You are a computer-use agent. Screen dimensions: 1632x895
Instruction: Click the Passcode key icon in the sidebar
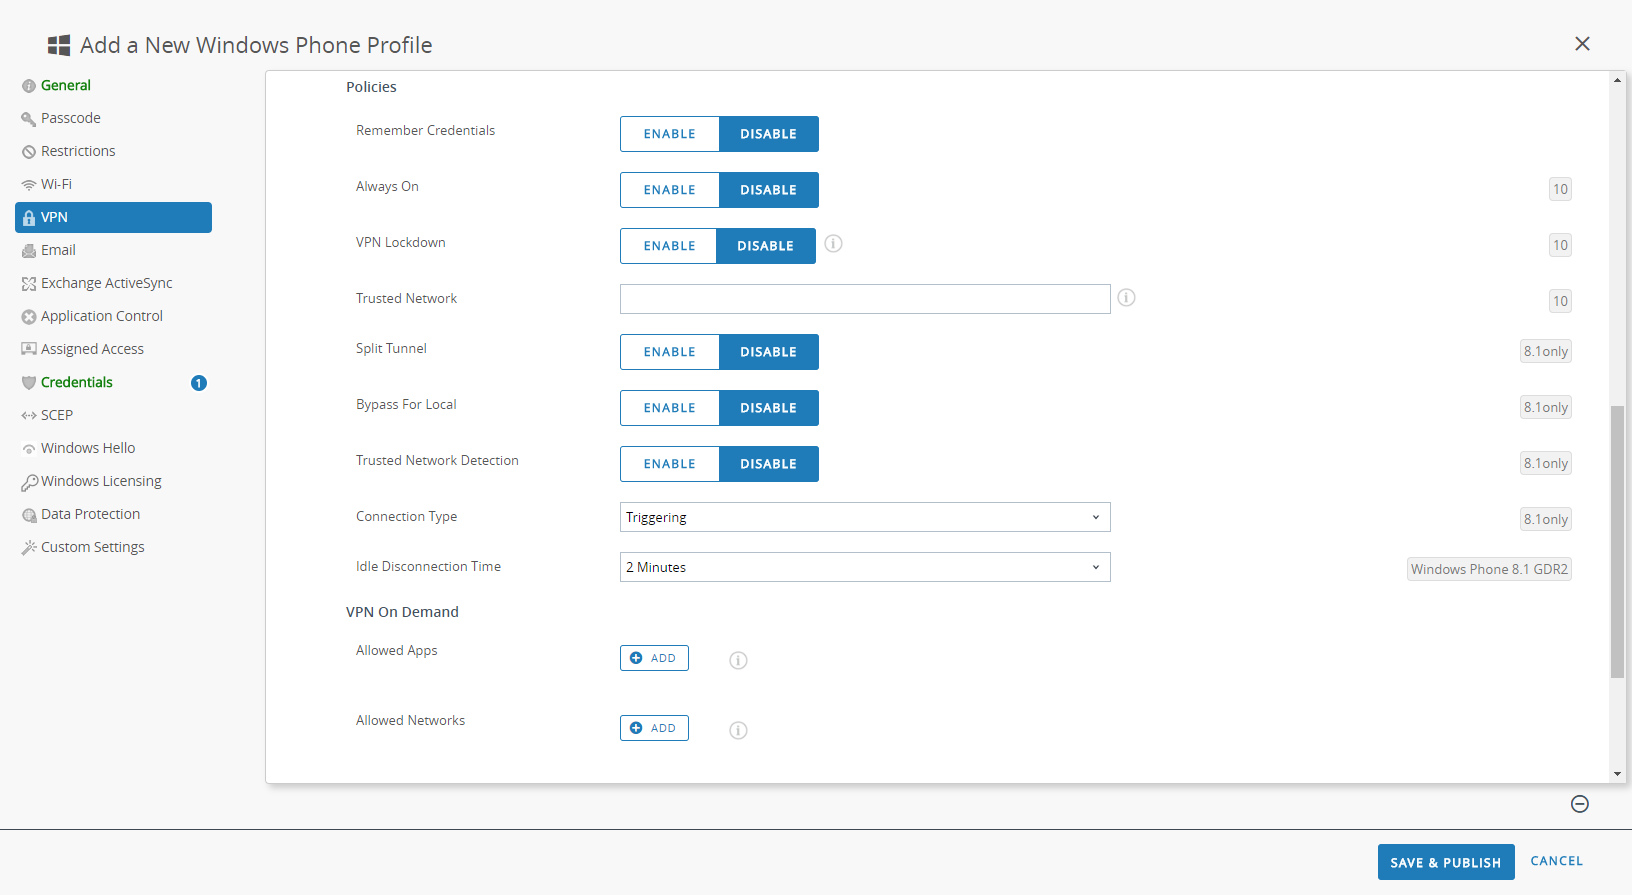[x=29, y=119]
